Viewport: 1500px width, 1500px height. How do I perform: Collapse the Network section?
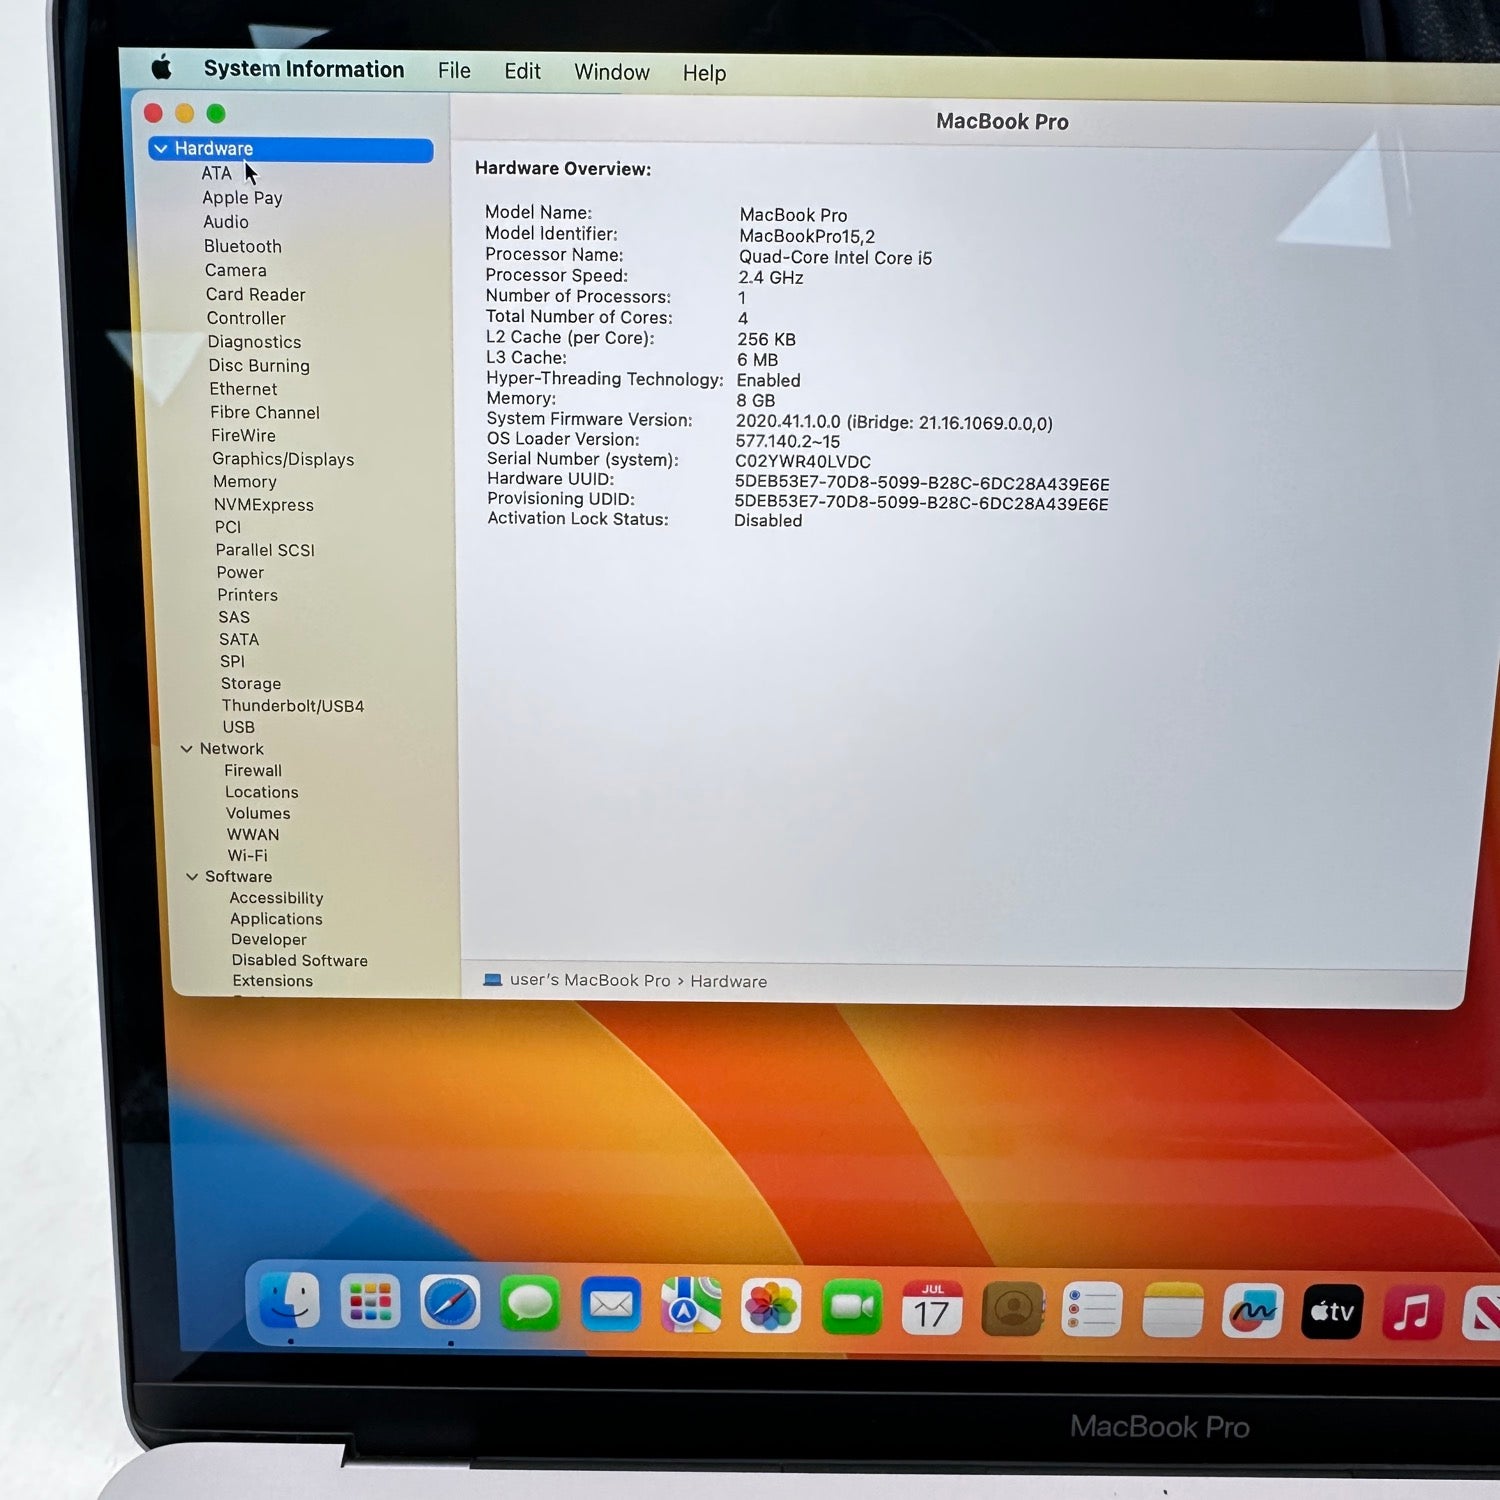click(186, 748)
